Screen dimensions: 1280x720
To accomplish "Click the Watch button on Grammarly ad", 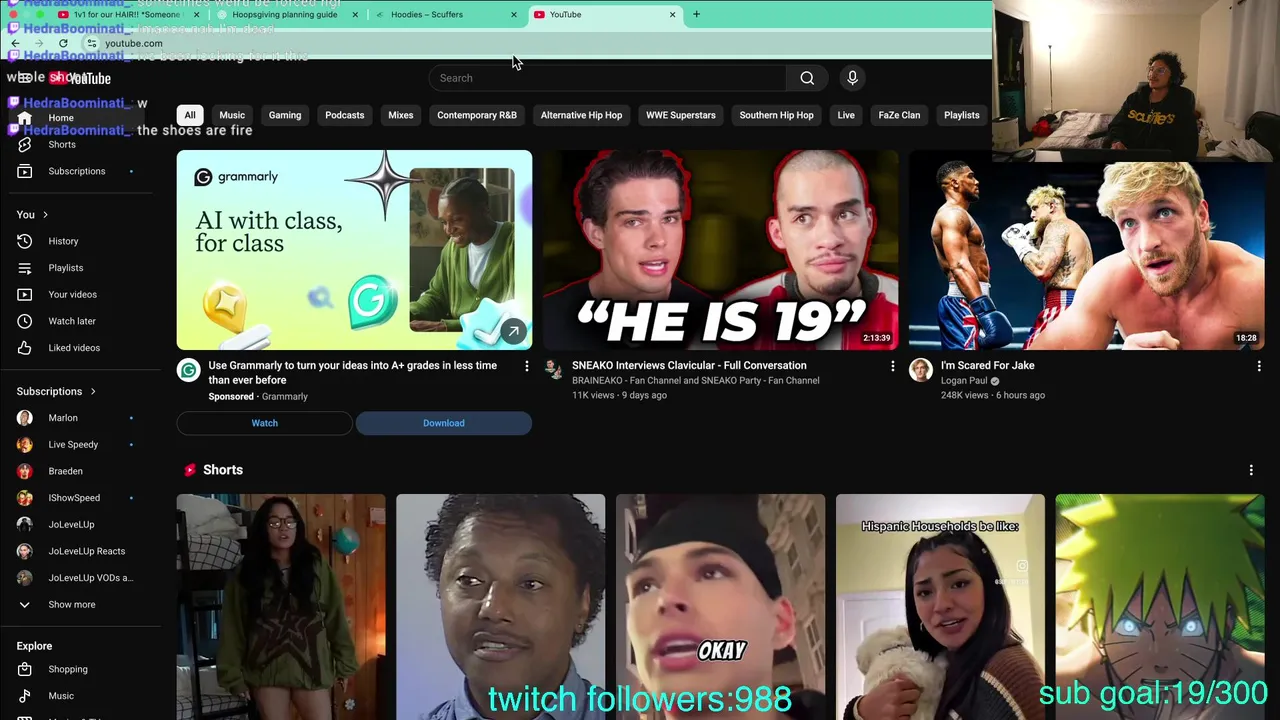I will tap(265, 423).
